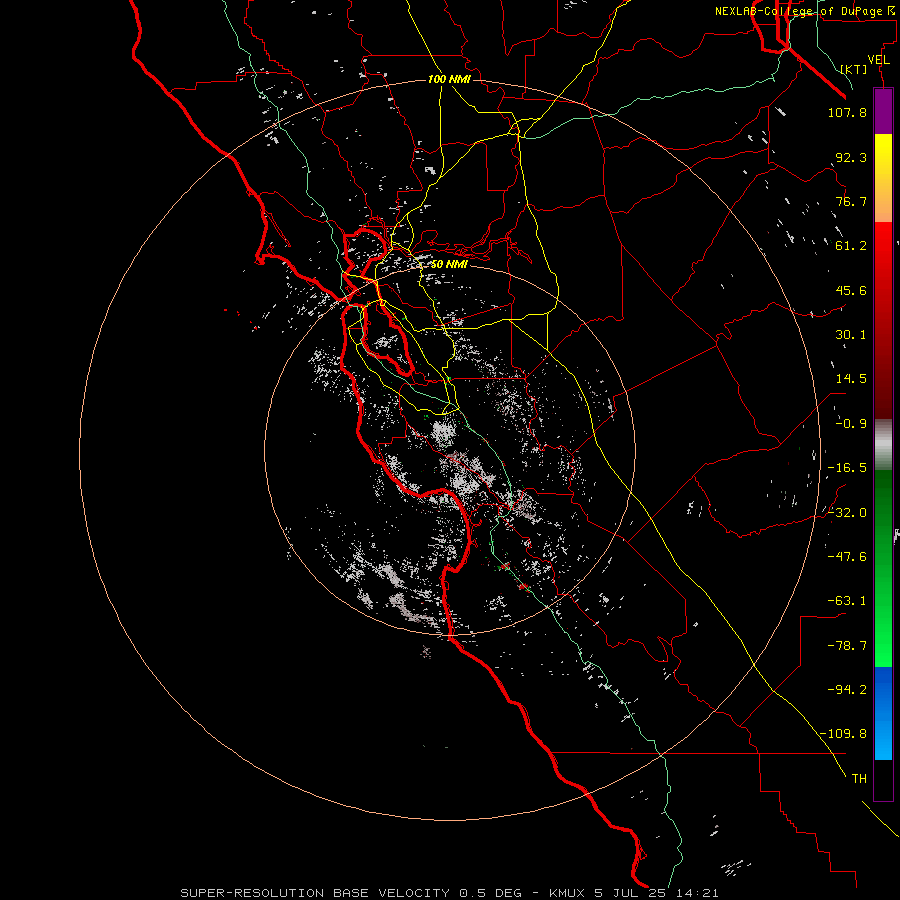Click the Super-Resolution Base Velocity caption text
The image size is (900, 900).
pos(449,893)
